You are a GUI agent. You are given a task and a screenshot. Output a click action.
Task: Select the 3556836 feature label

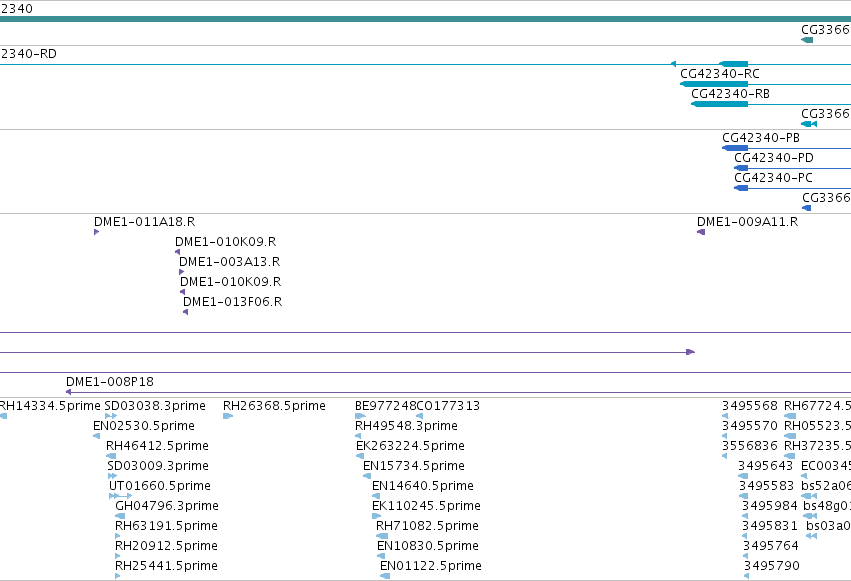750,446
